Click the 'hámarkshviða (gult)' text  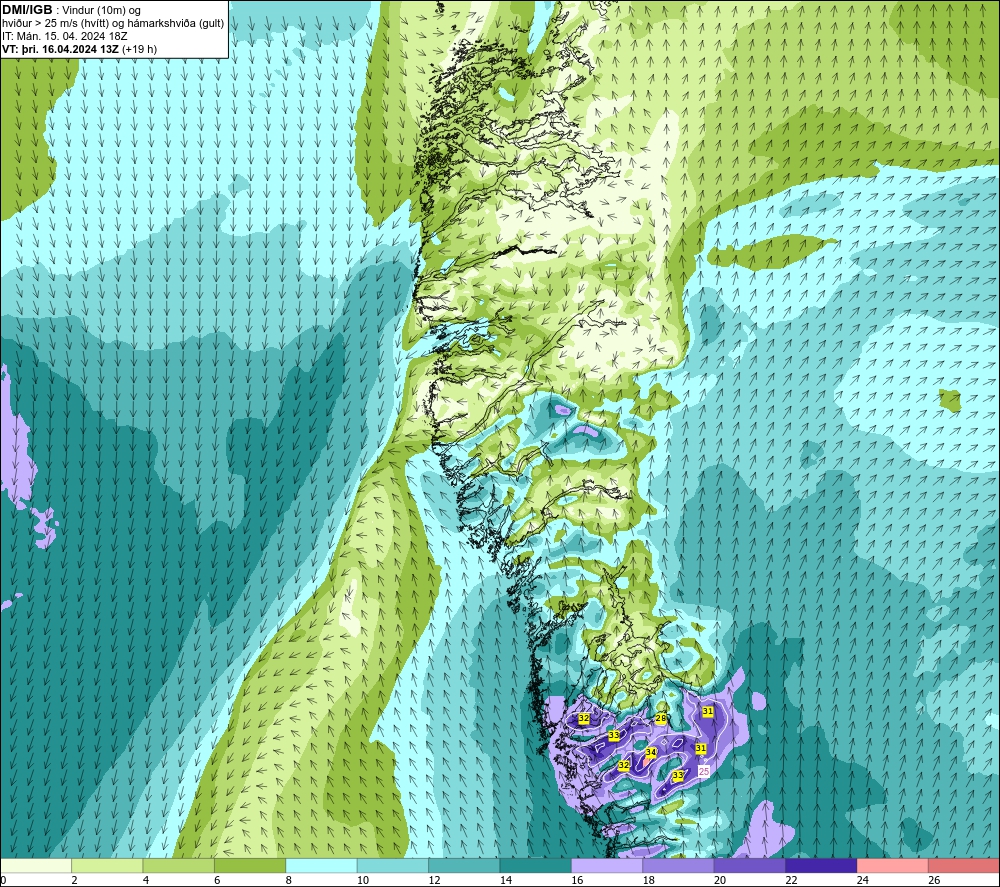tap(177, 24)
